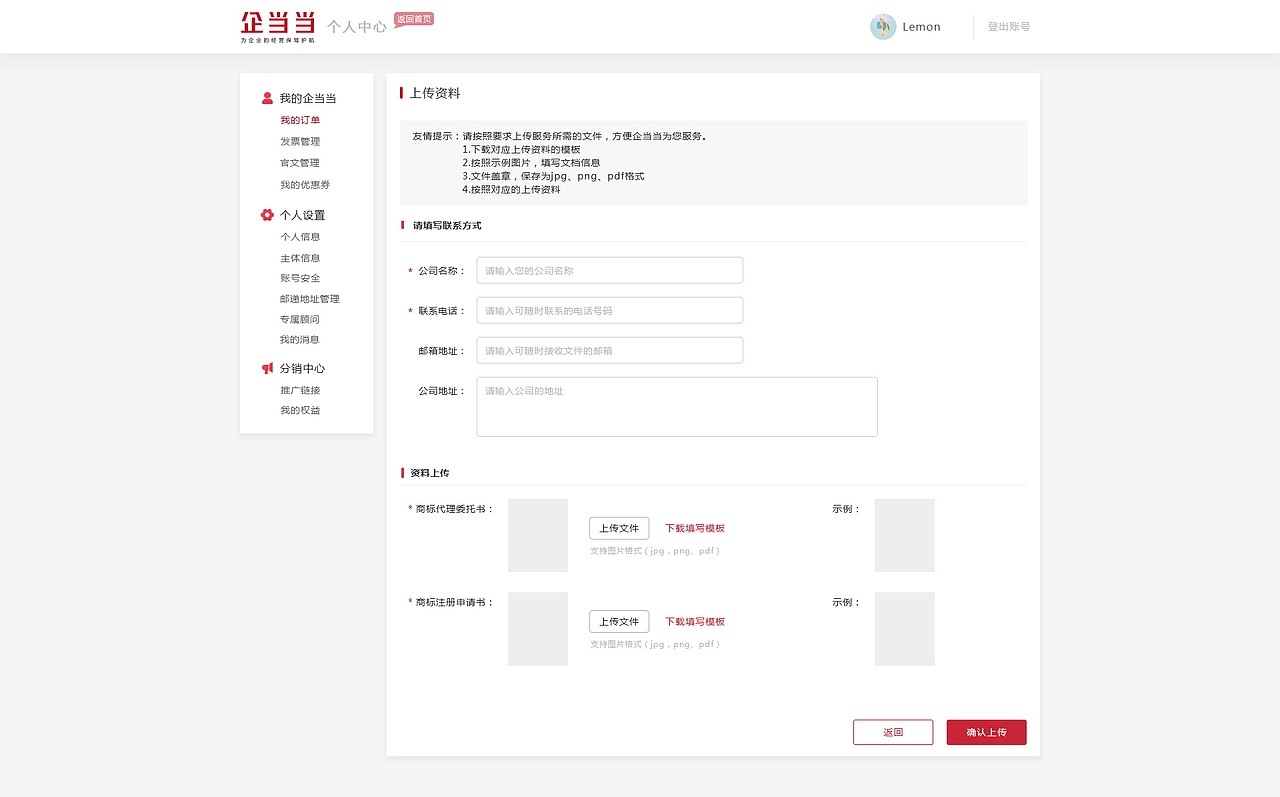Open 邮递地址管理 in sidebar

tap(310, 299)
